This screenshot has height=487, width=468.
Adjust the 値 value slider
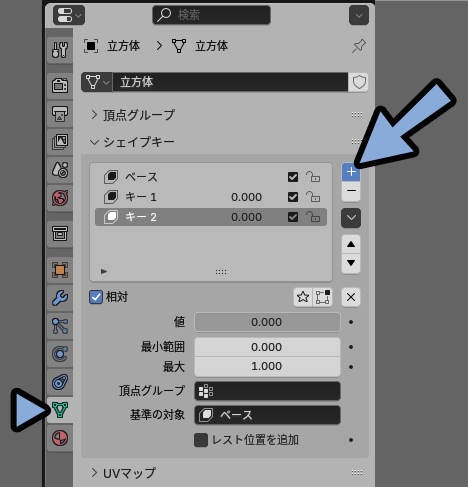[267, 322]
